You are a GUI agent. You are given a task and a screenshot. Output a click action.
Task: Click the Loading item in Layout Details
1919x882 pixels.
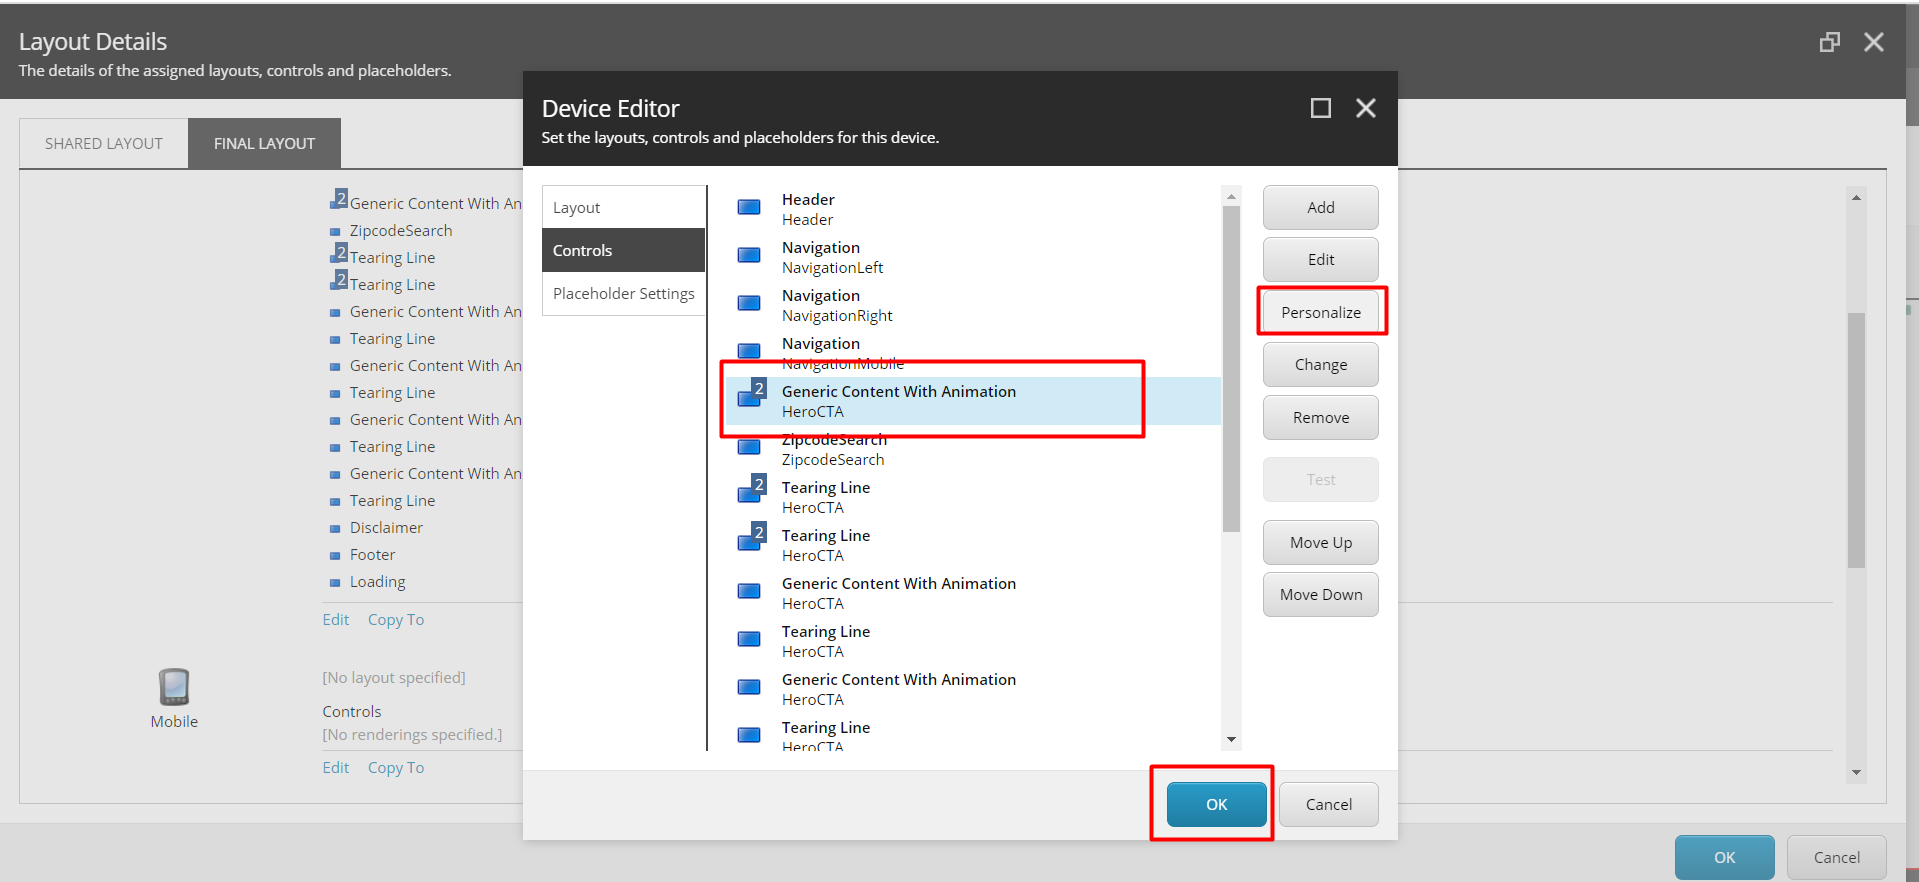click(x=377, y=581)
